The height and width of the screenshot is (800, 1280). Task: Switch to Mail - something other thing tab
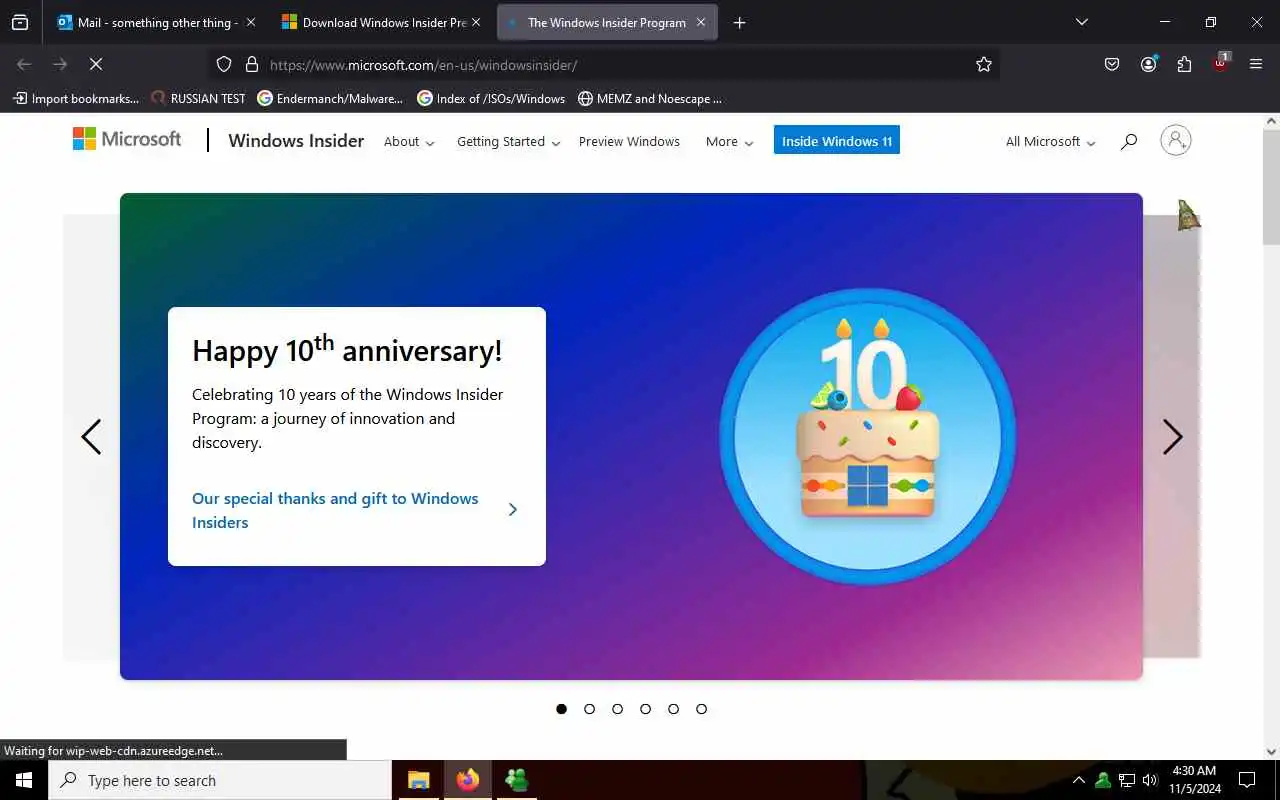point(148,22)
